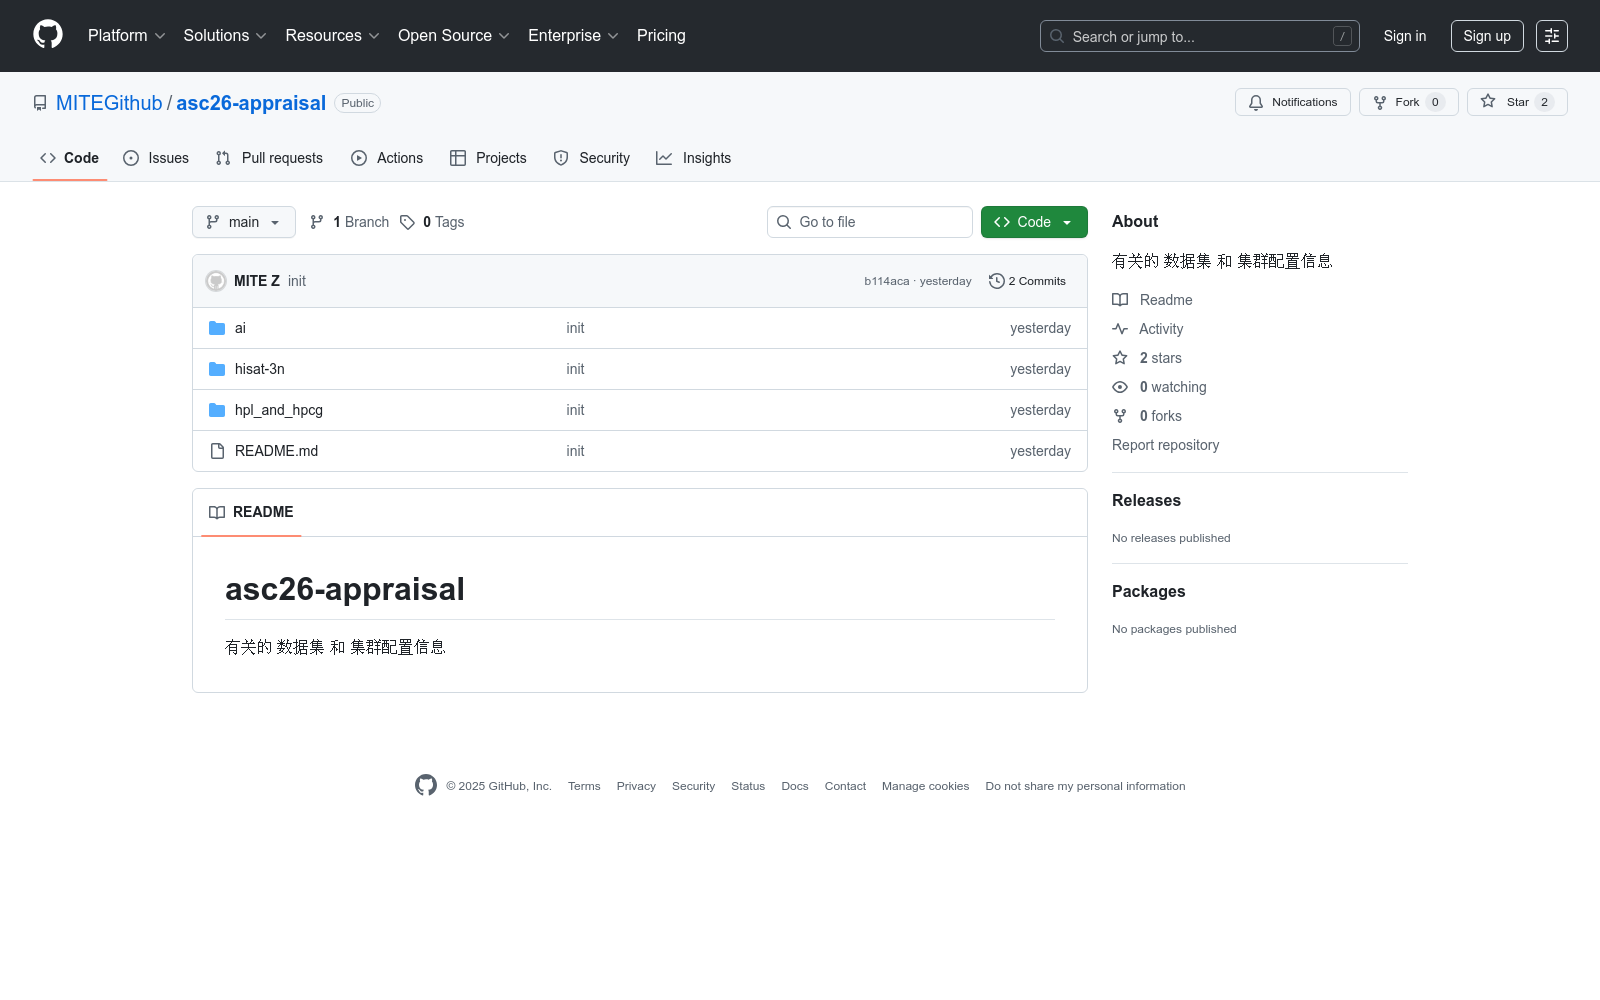
Task: Open the Insights tab
Action: click(693, 158)
